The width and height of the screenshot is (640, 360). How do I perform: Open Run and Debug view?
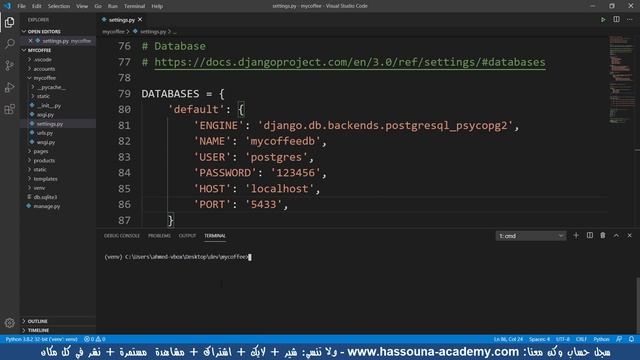[9, 87]
